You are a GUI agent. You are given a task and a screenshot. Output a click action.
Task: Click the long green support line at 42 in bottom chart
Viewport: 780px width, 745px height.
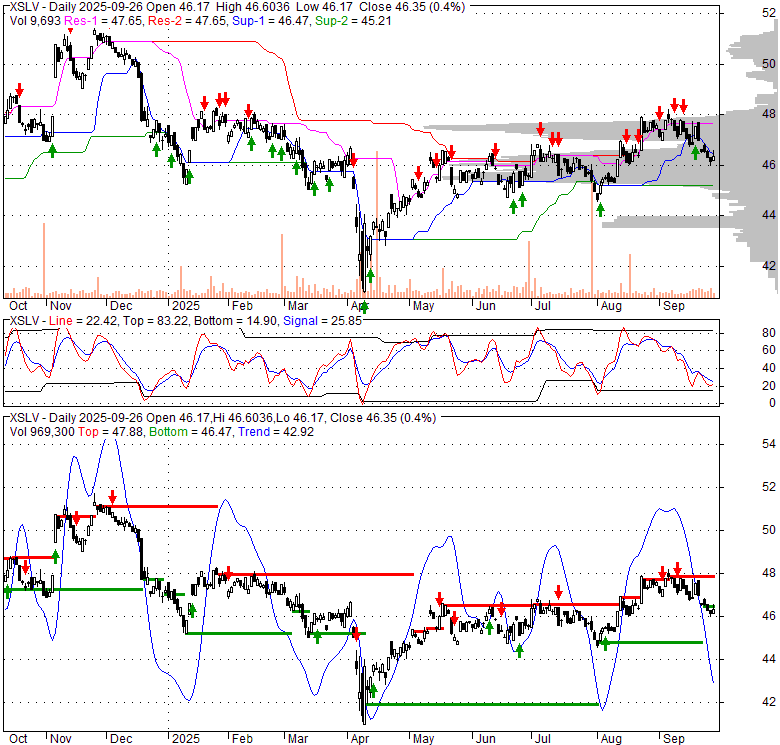pos(482,704)
